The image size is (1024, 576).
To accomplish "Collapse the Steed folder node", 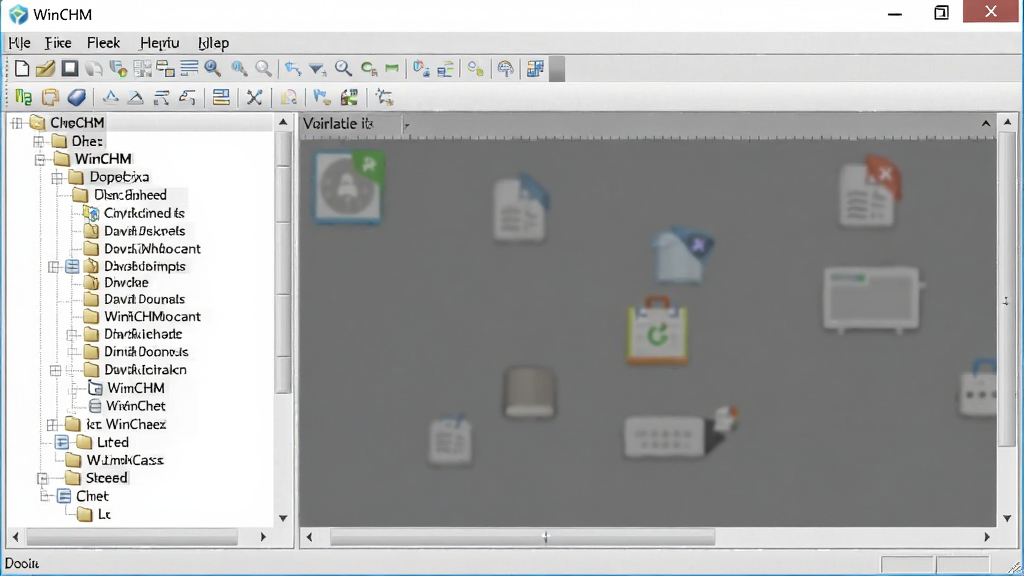I will coord(42,478).
